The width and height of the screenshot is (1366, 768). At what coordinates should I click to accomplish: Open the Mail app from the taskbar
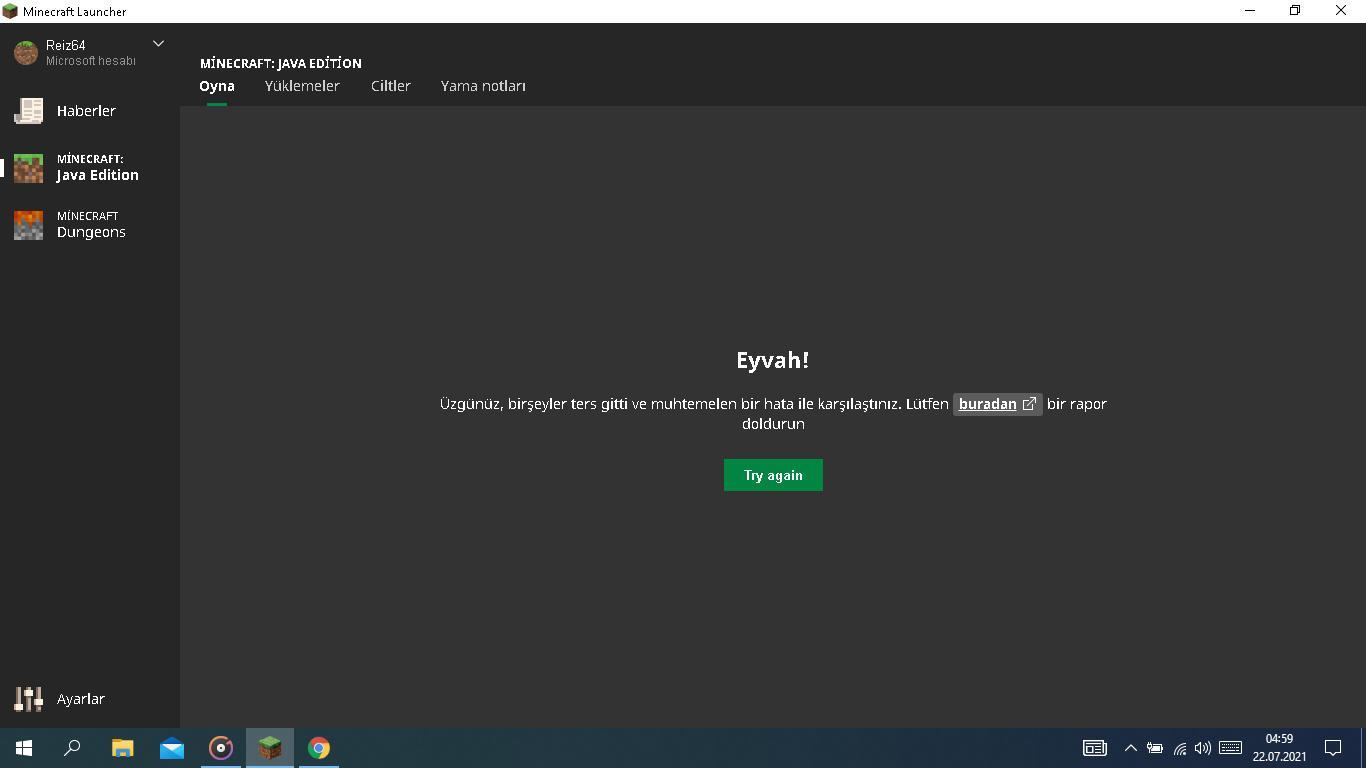(172, 748)
